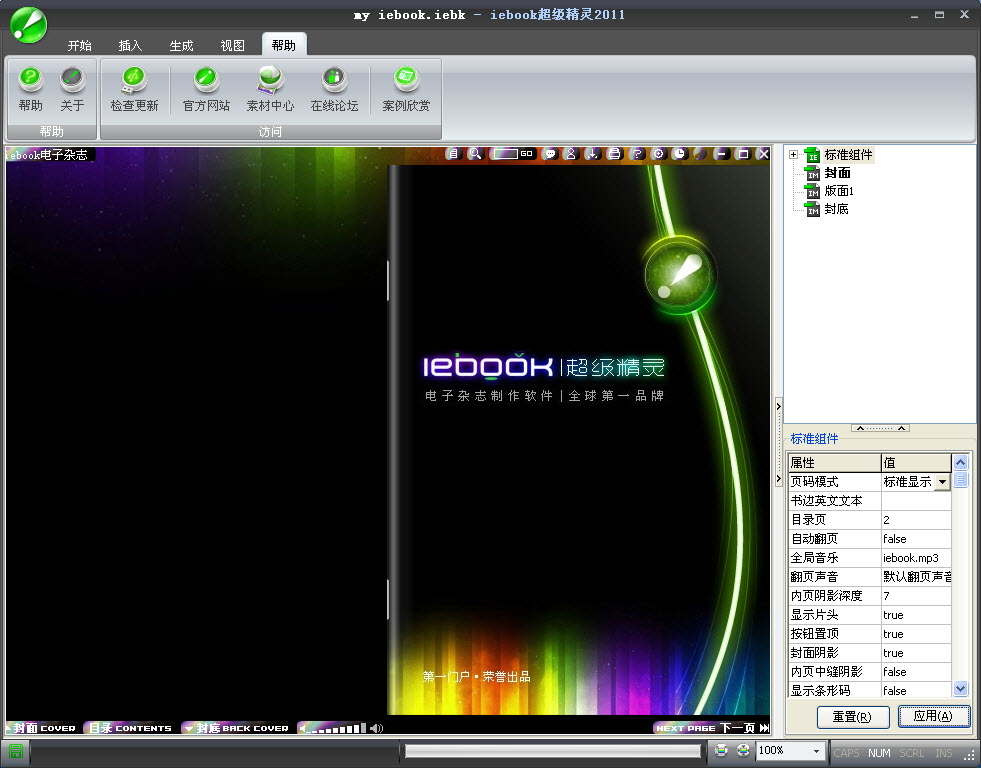The height and width of the screenshot is (768, 981).
Task: Click the 下一页 NEXT PAGE button
Action: pos(712,728)
